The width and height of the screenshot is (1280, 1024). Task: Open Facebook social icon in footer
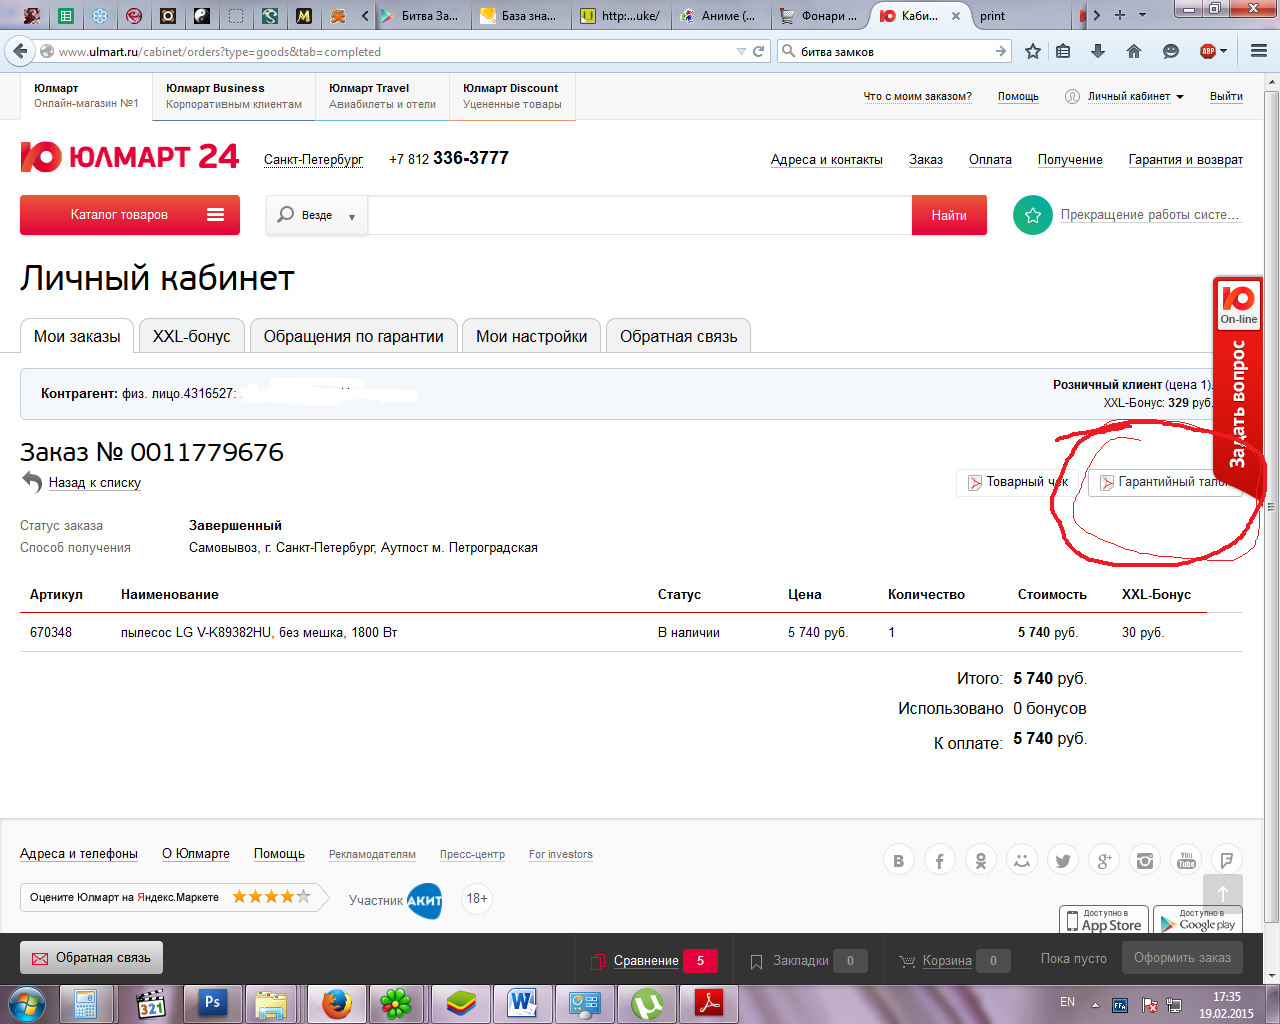click(x=939, y=860)
